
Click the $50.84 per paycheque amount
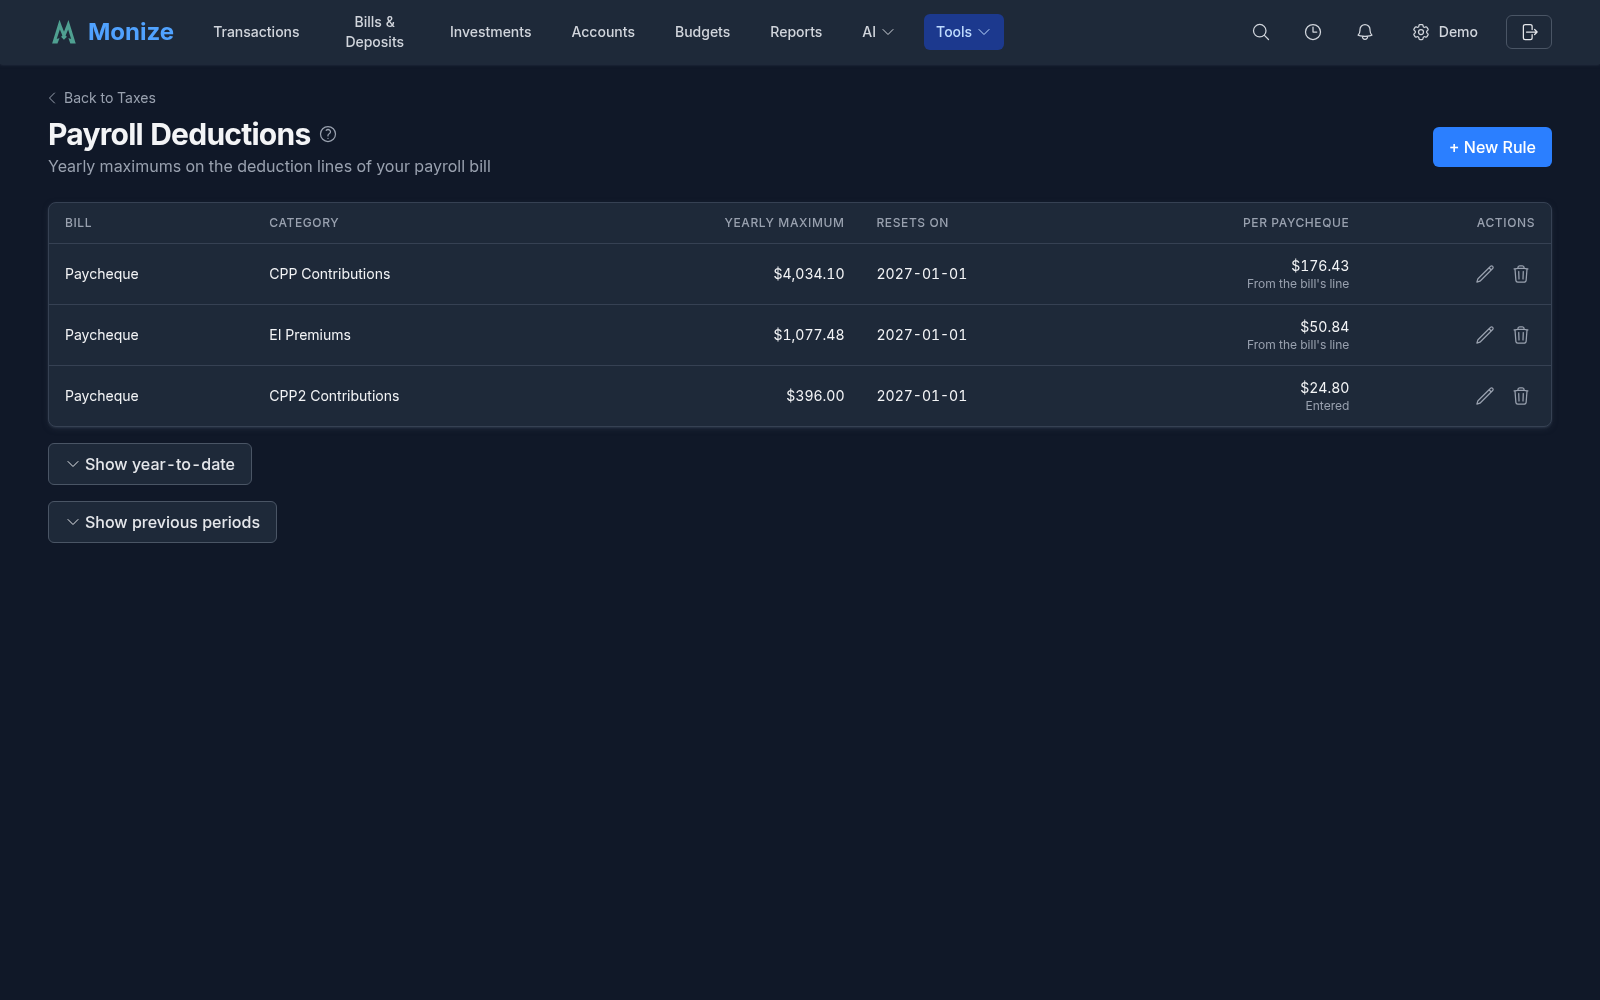pyautogui.click(x=1324, y=327)
